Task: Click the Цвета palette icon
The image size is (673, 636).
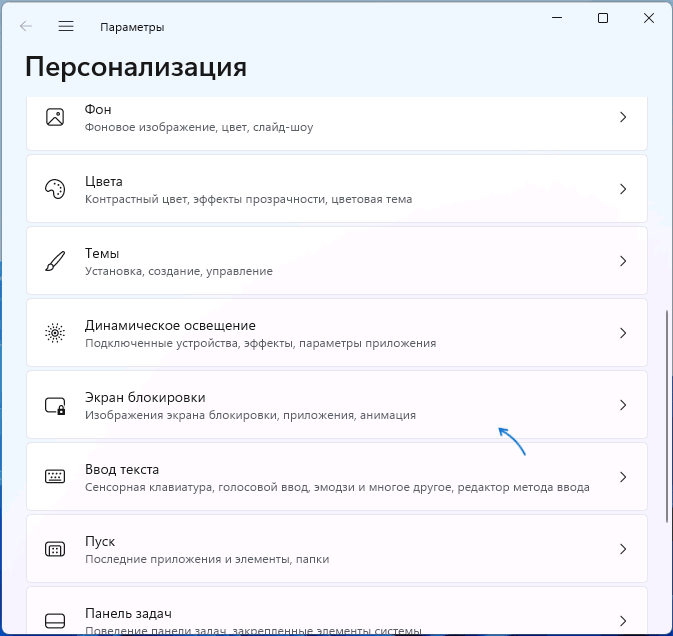Action: click(x=55, y=189)
